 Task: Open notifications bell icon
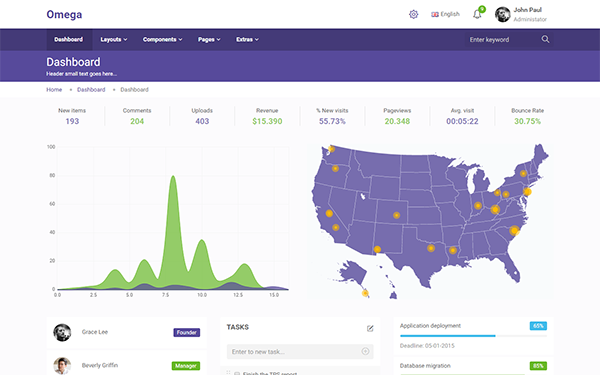(x=477, y=15)
